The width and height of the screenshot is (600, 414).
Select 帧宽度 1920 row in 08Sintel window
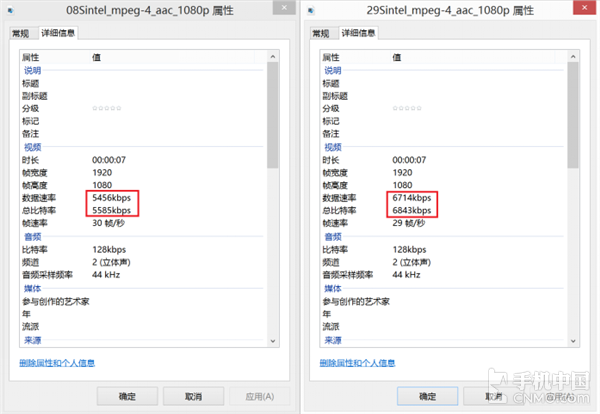[x=143, y=173]
